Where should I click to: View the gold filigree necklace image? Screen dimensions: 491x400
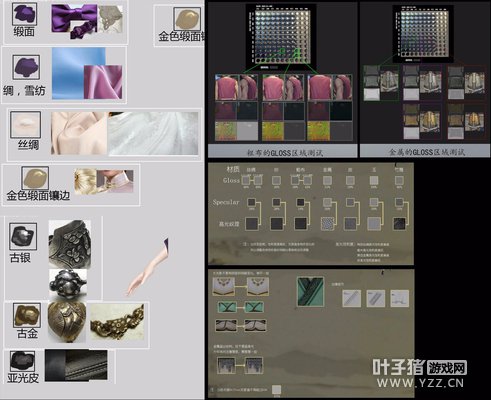coord(117,321)
